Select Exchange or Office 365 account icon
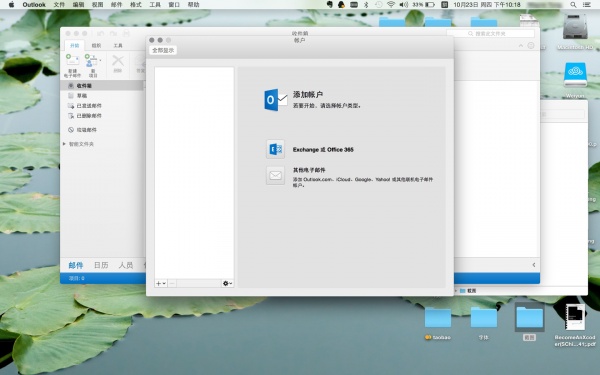Image resolution: width=600 pixels, height=375 pixels. tap(275, 149)
